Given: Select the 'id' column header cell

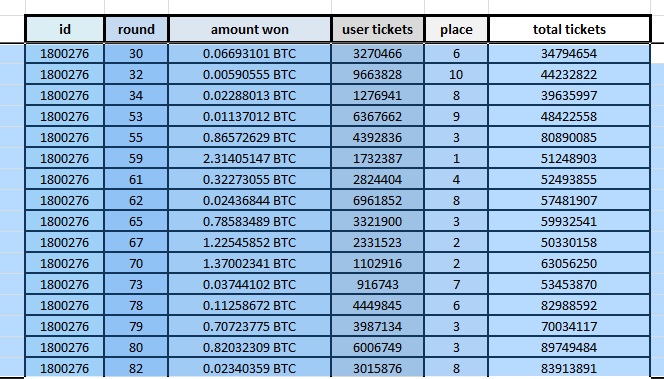Looking at the screenshot, I should pos(64,29).
